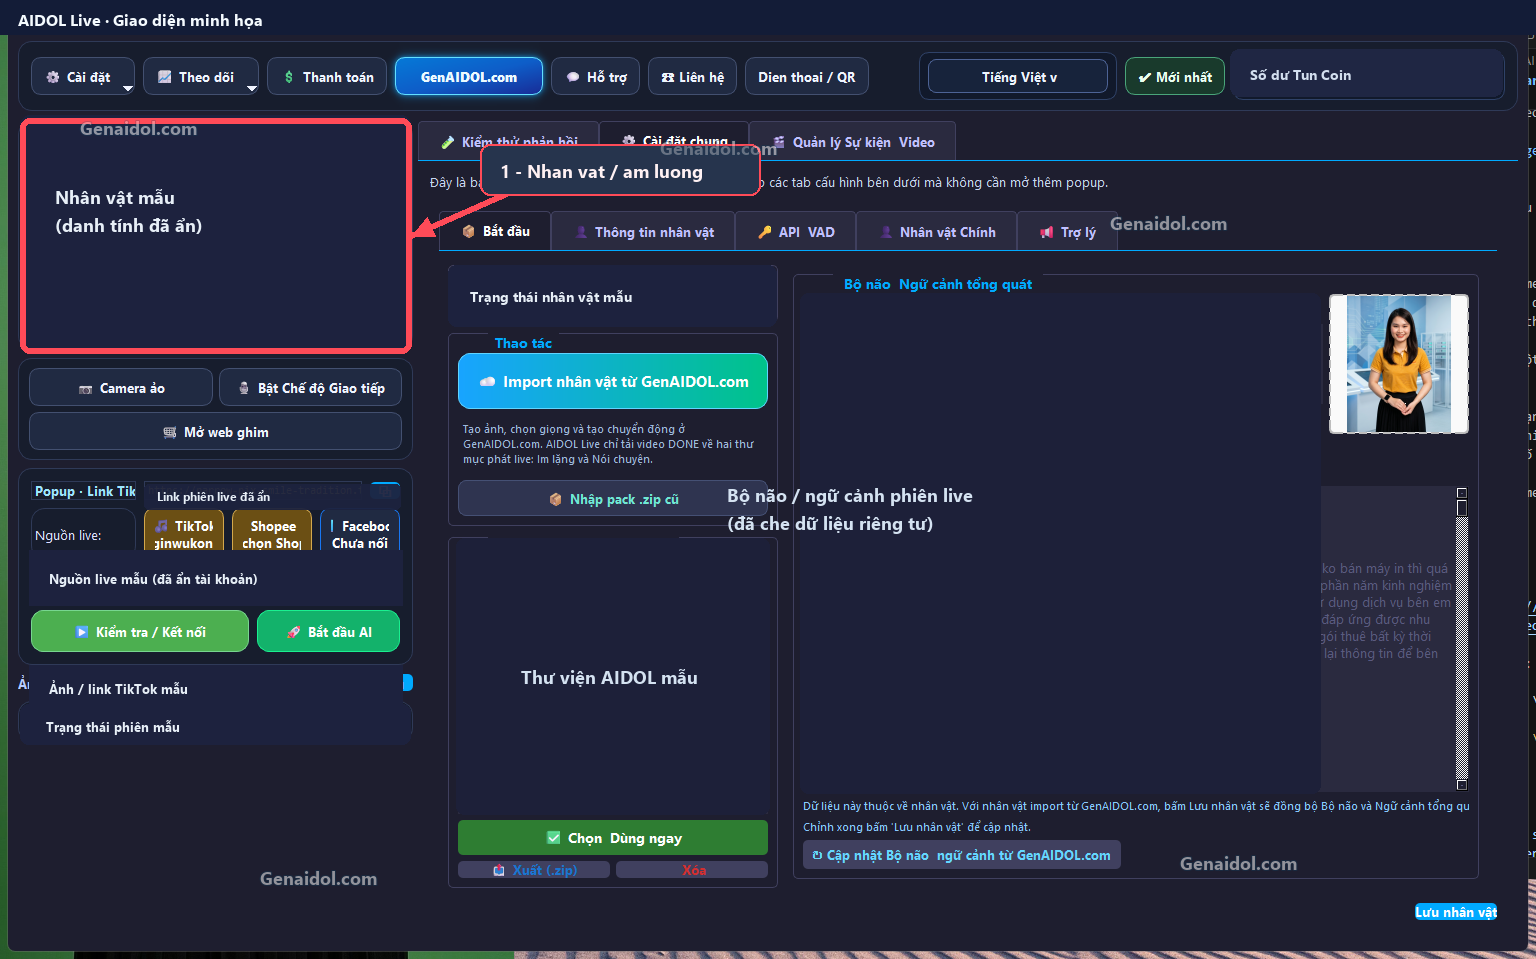
Task: Click the rocket icon on Bắt đầu AI
Action: click(x=294, y=632)
